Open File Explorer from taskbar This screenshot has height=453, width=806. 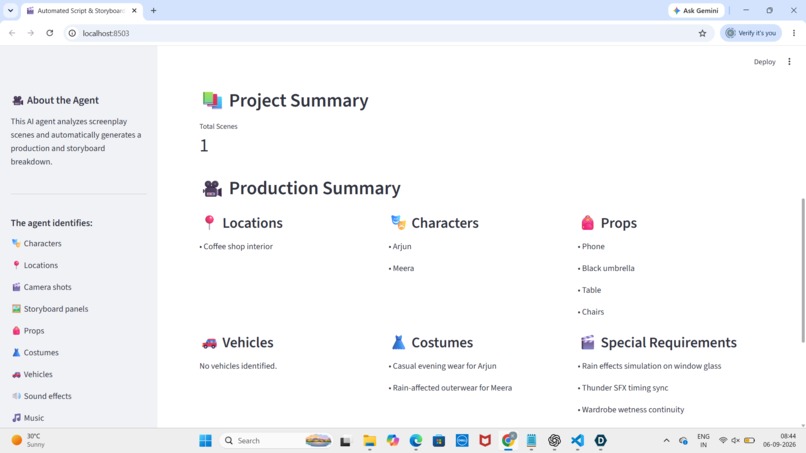click(x=370, y=441)
